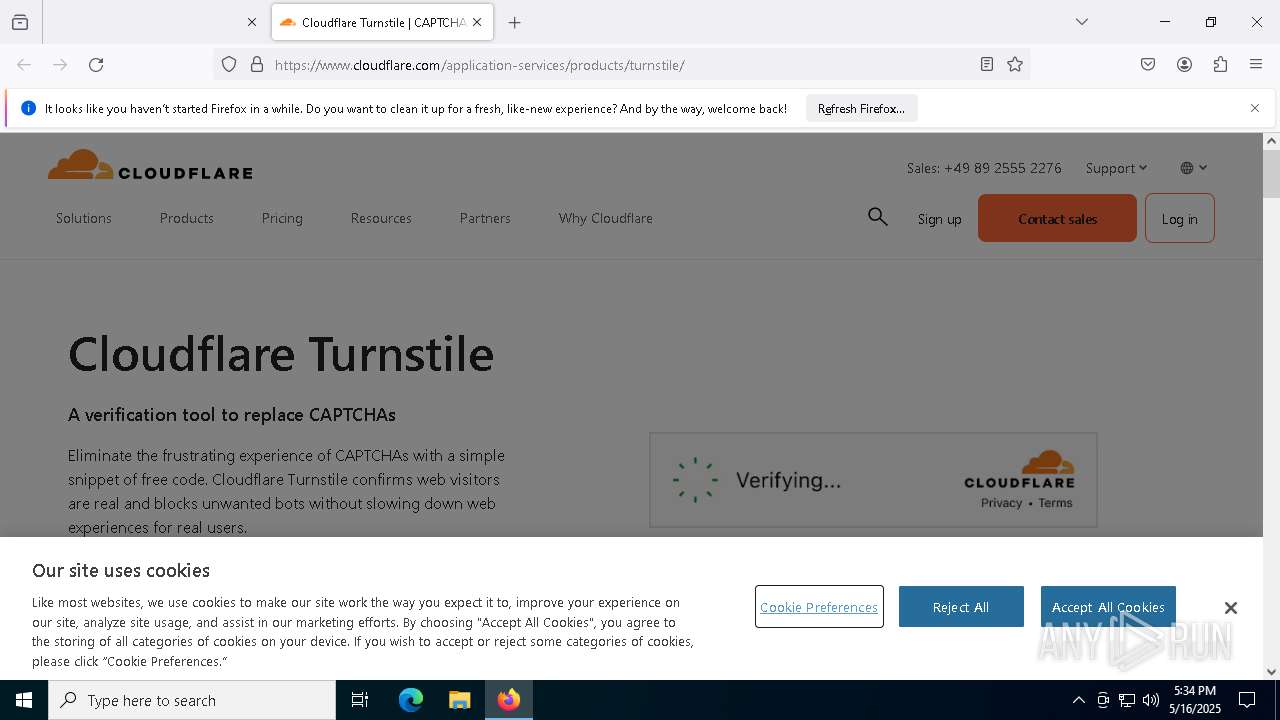This screenshot has width=1280, height=720.
Task: Click the network tray icon
Action: 1127,700
